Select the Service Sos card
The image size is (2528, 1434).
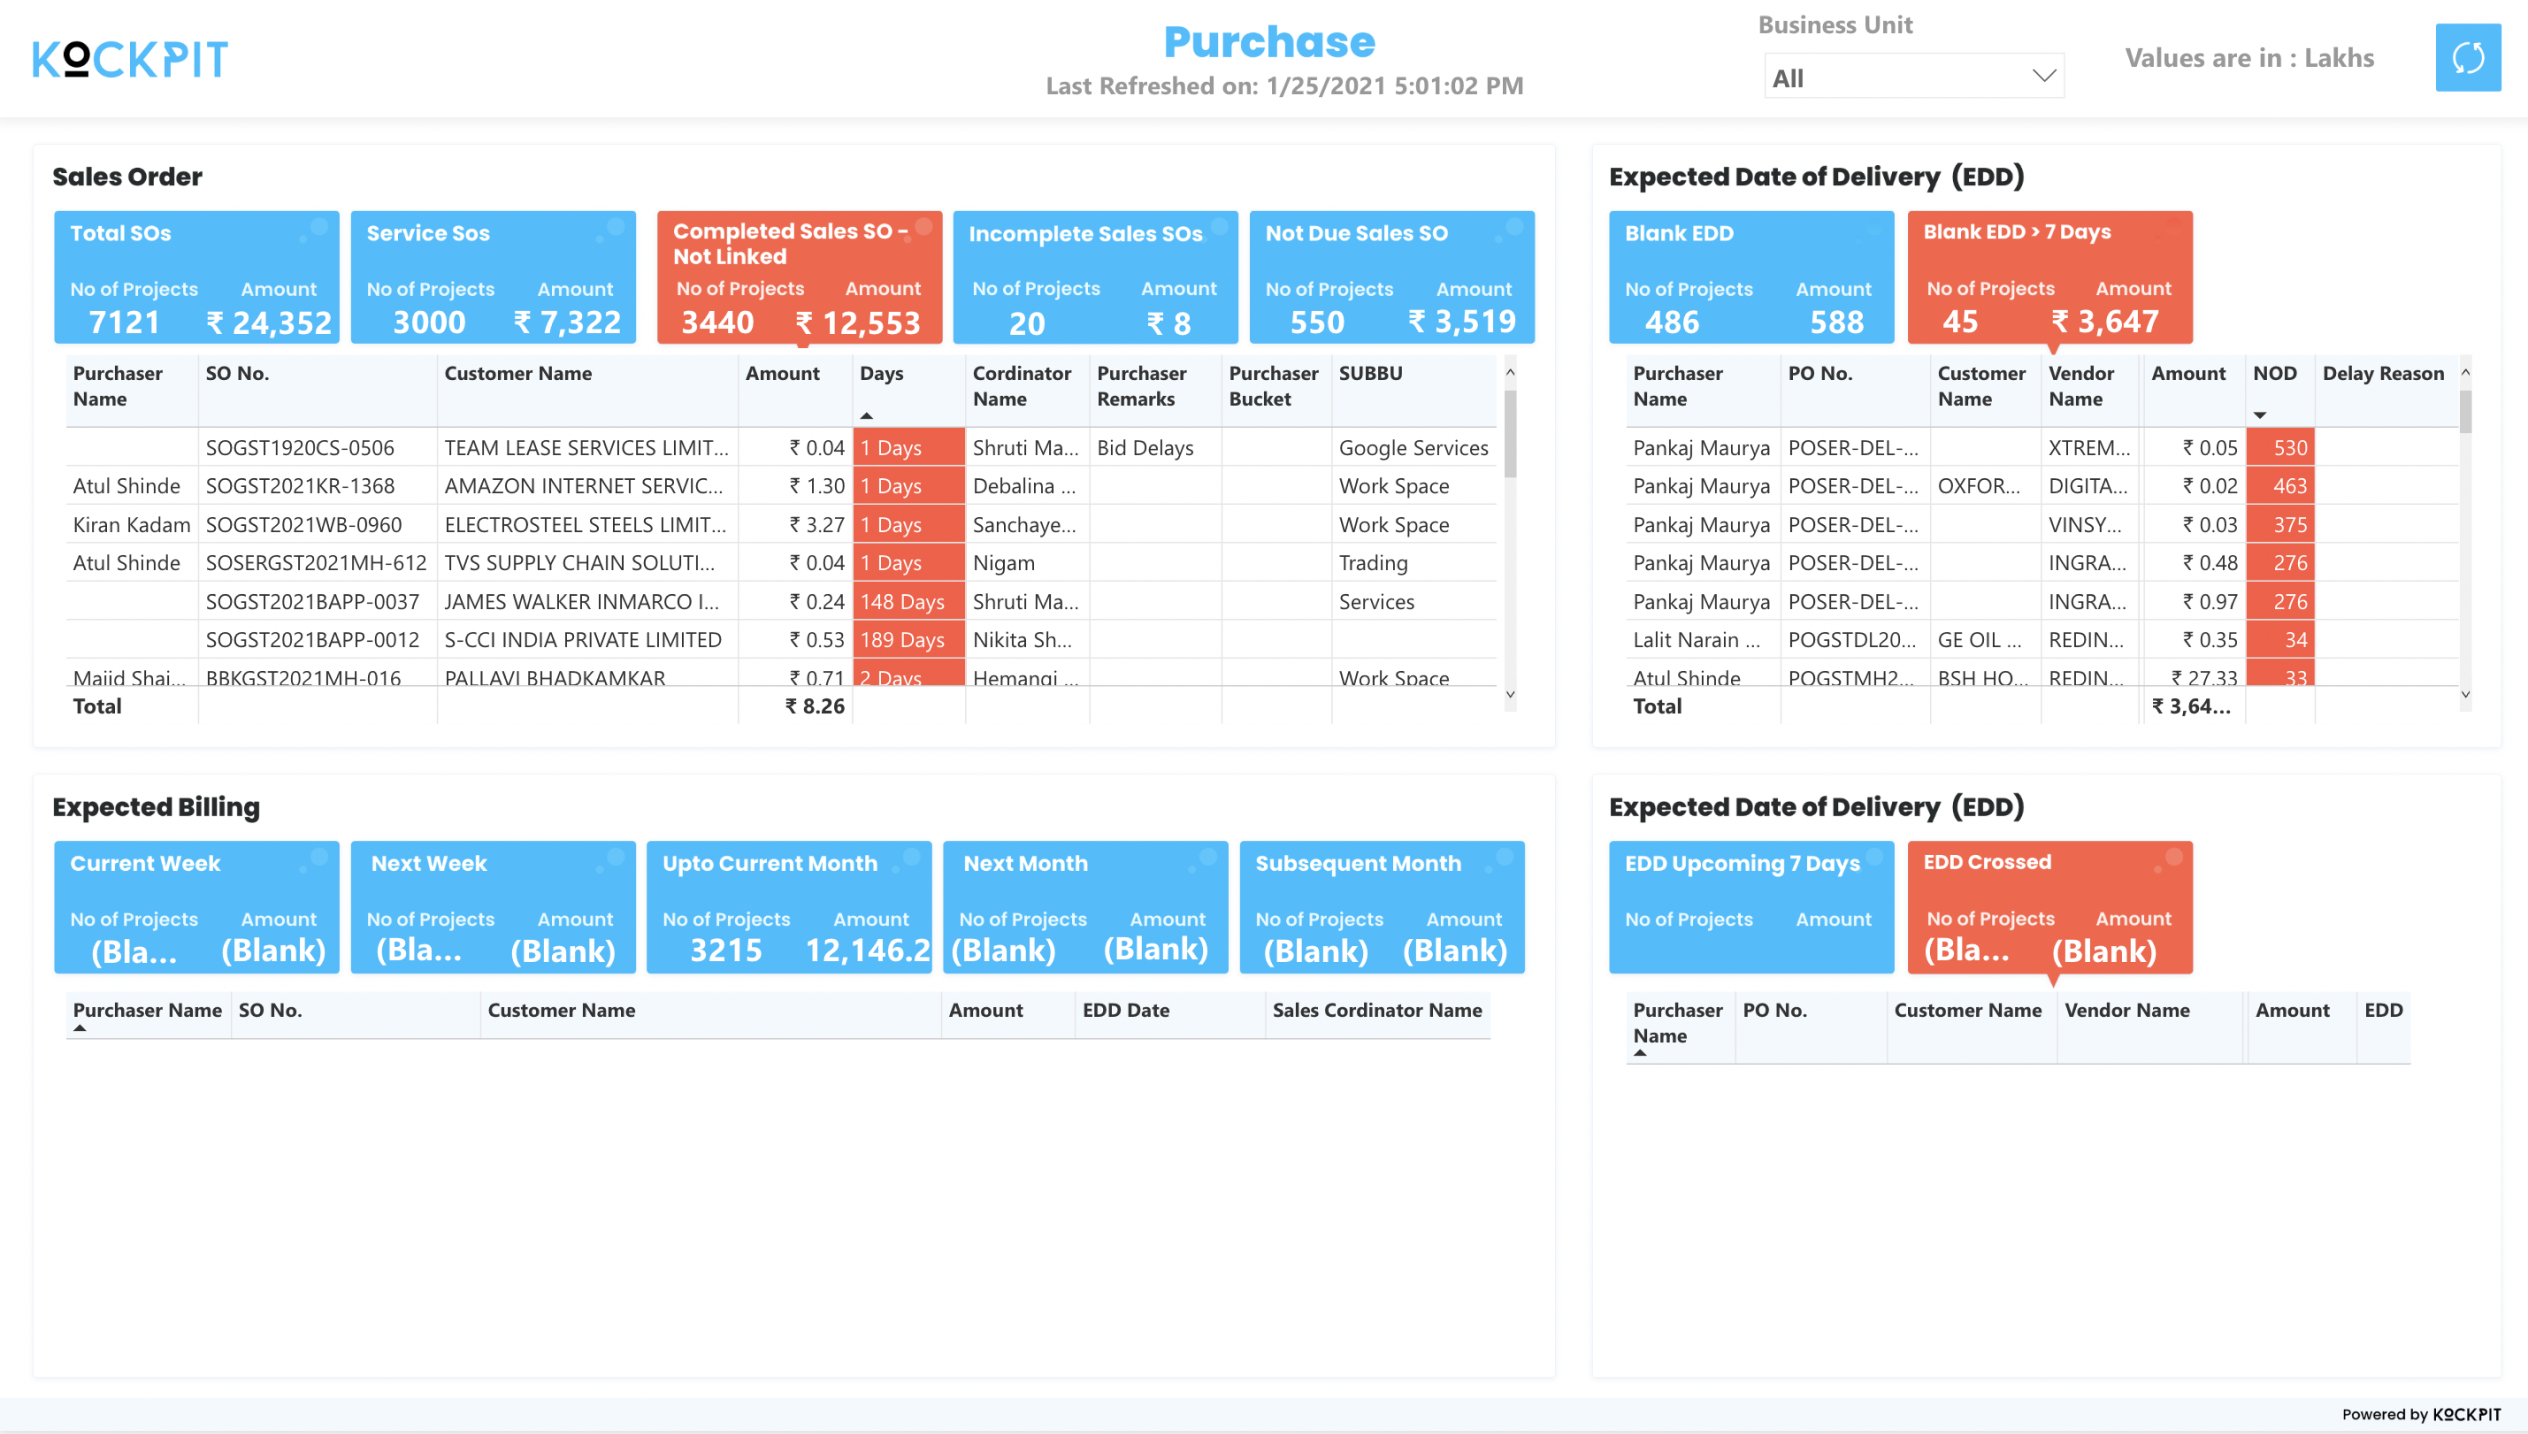493,277
